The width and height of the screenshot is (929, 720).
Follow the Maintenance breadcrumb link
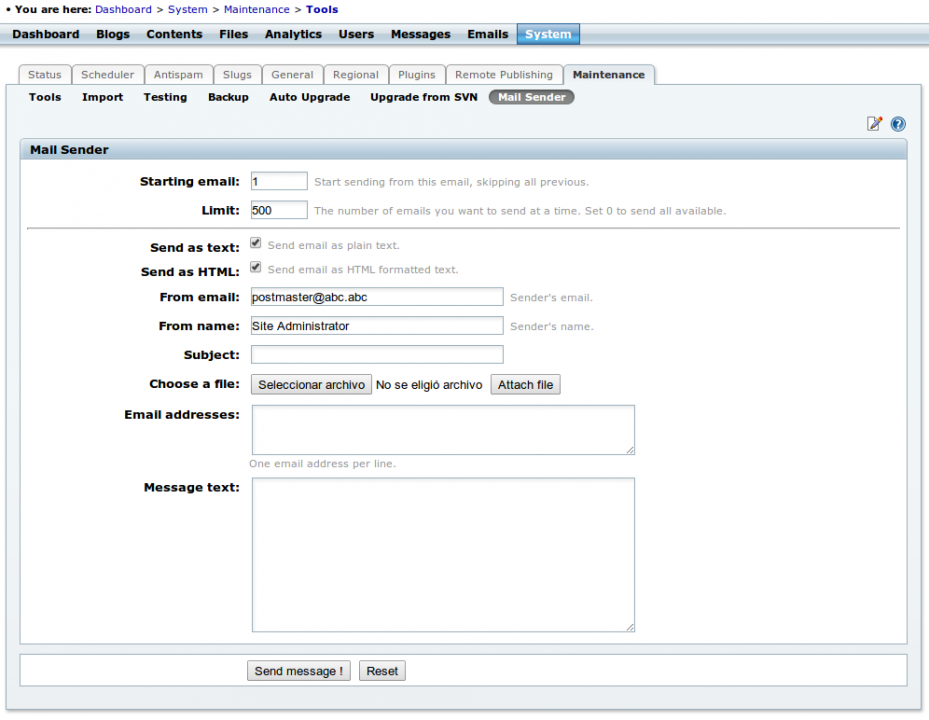tap(257, 9)
